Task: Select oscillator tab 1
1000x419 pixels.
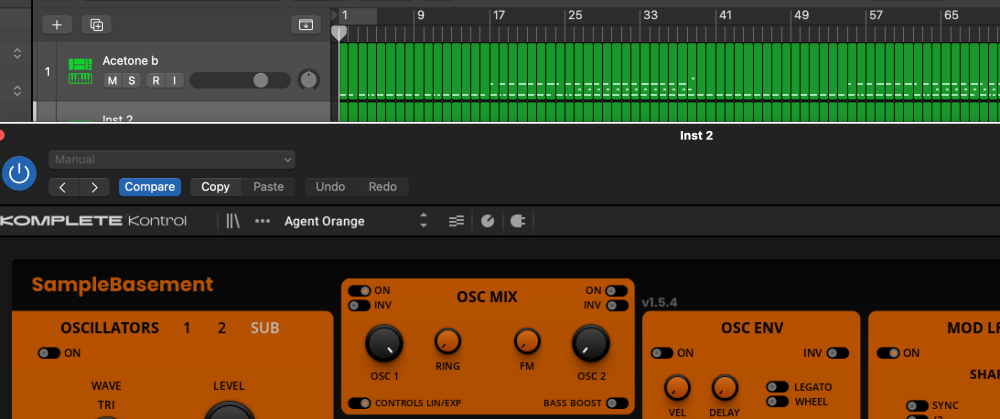Action: point(187,328)
